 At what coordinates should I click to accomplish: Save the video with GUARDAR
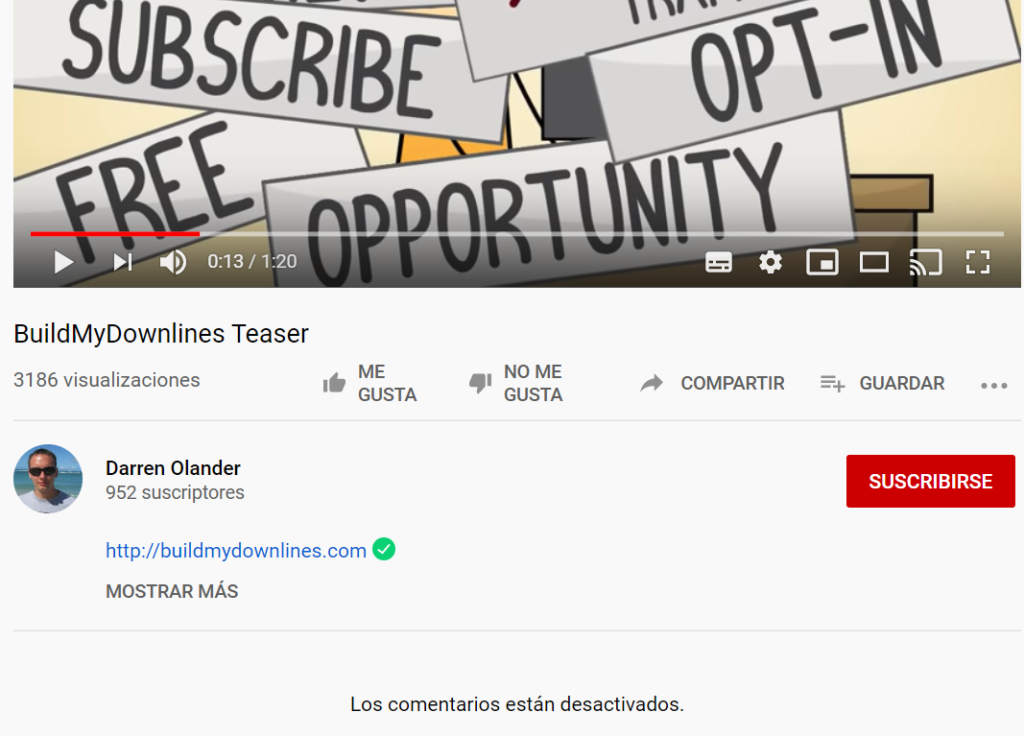tap(882, 383)
